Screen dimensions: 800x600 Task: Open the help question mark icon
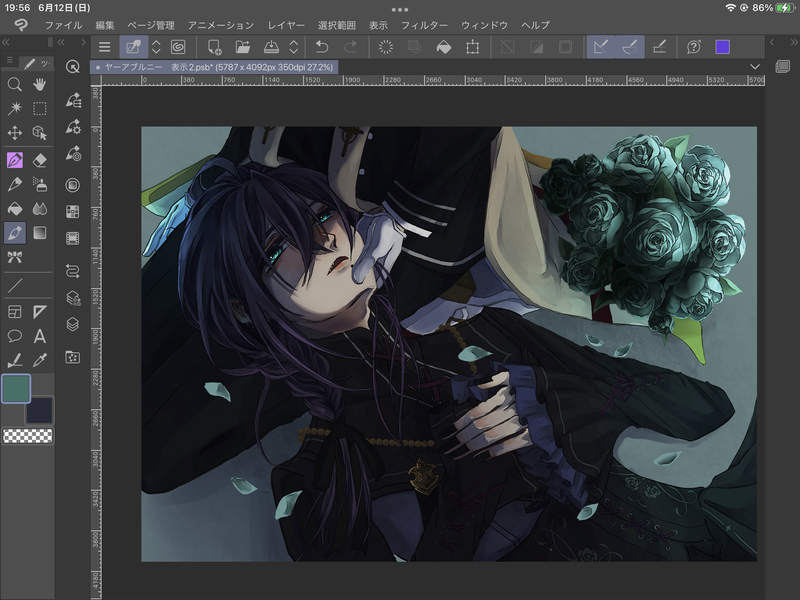[x=693, y=47]
